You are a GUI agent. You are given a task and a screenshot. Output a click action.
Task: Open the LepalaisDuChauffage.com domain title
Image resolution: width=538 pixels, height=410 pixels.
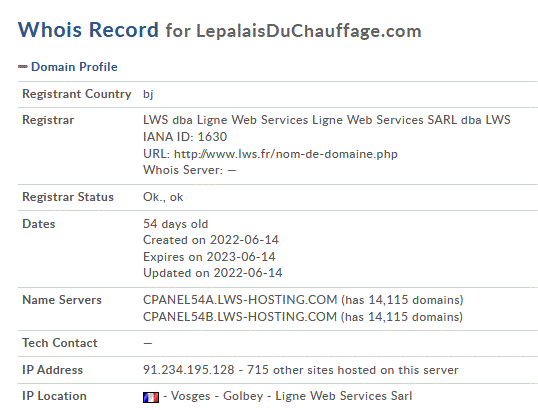coord(309,31)
